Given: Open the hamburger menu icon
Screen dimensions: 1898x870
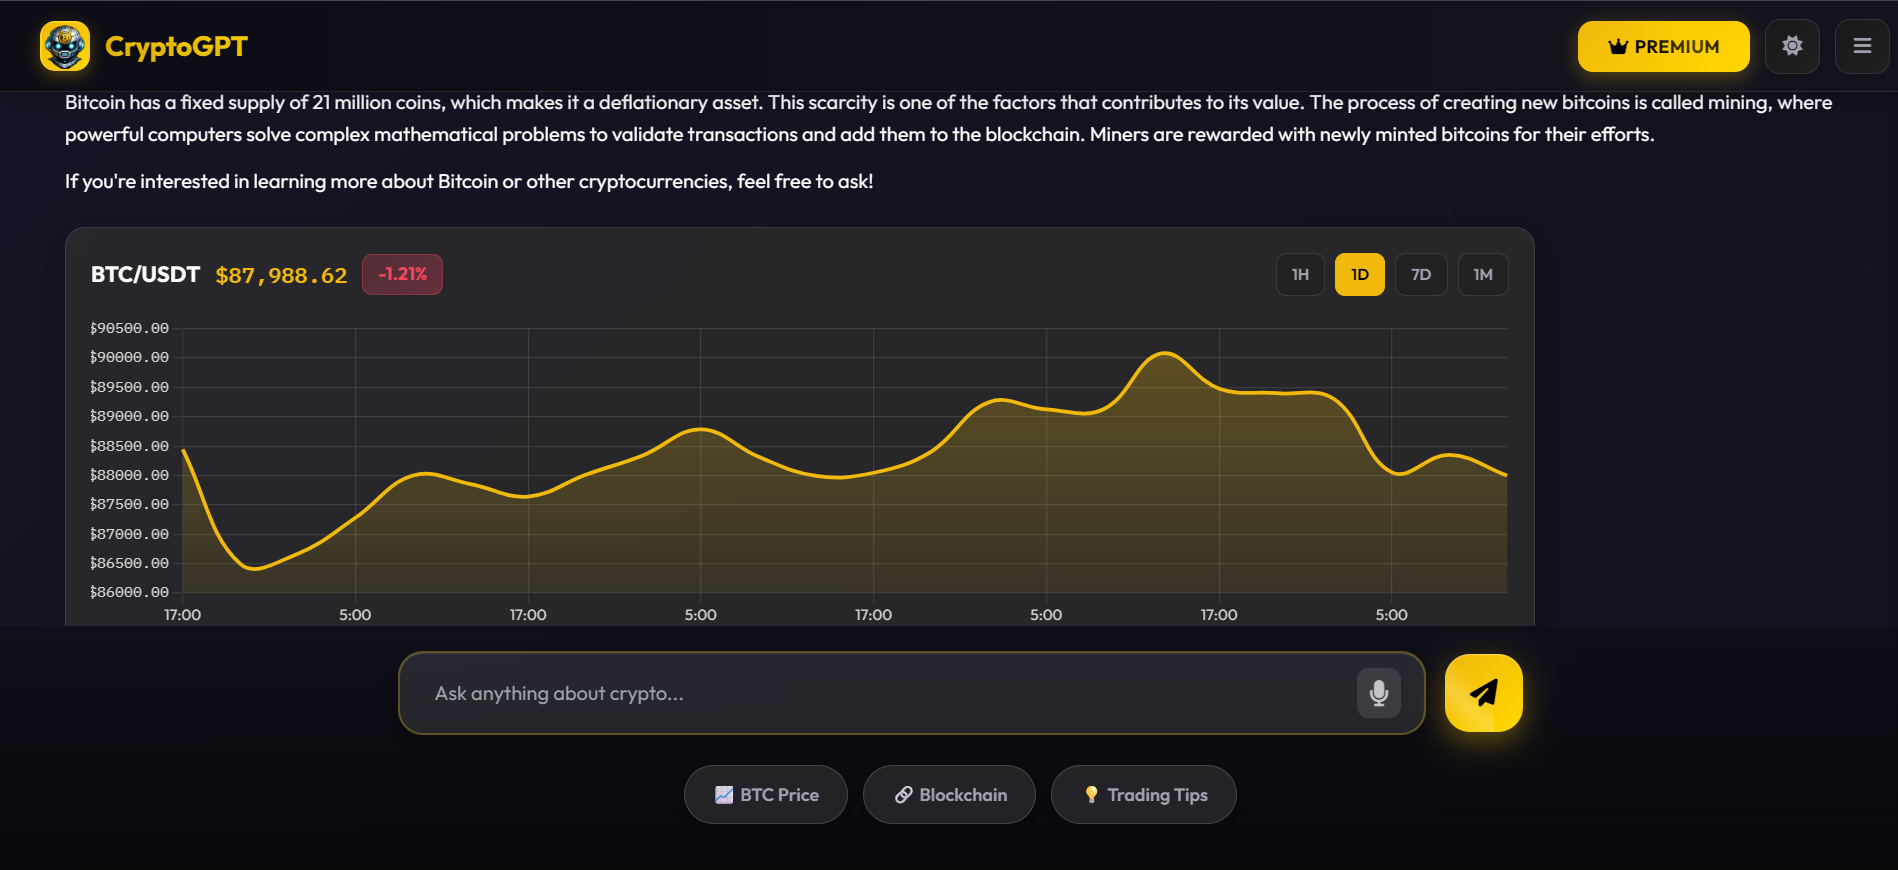Looking at the screenshot, I should tap(1861, 46).
